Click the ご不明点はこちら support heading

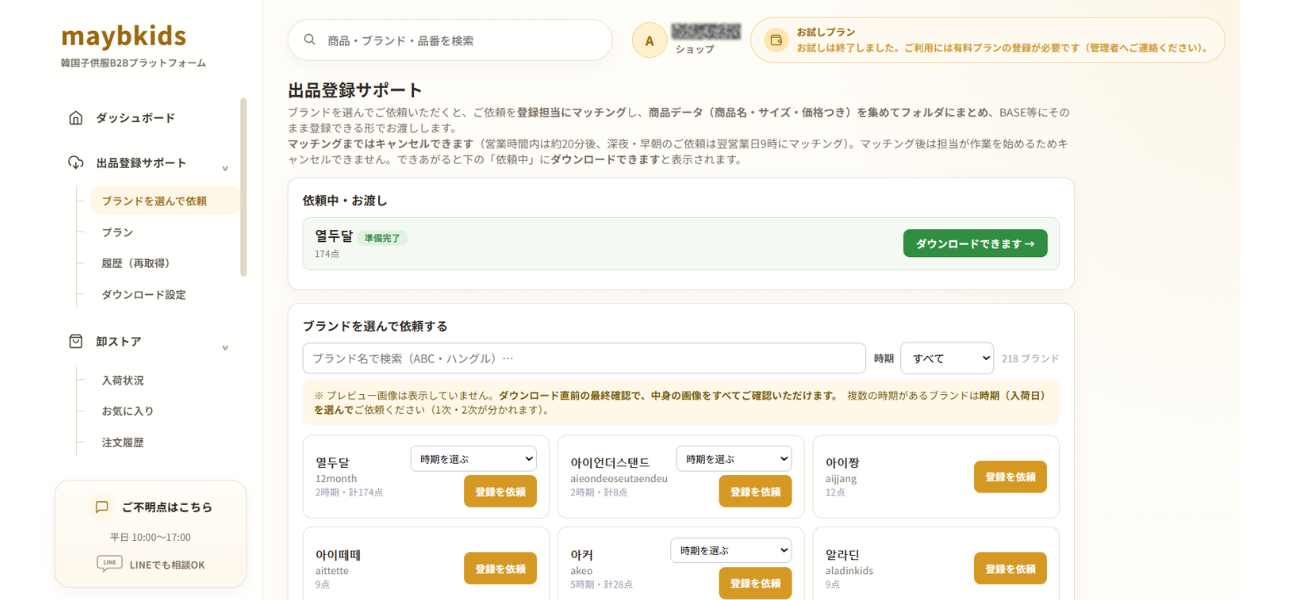(167, 507)
